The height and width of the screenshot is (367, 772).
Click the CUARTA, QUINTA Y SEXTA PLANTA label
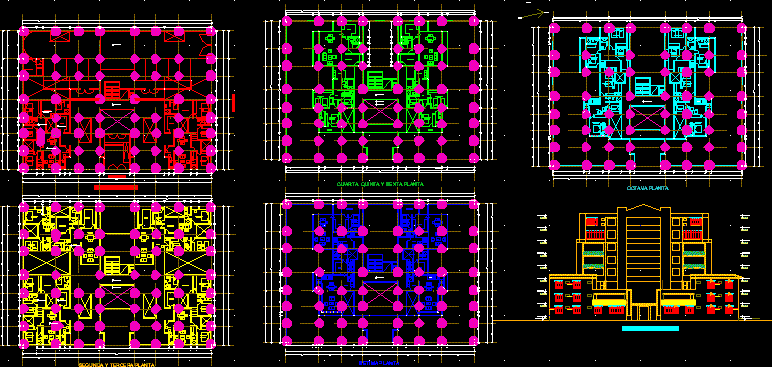[x=380, y=184]
